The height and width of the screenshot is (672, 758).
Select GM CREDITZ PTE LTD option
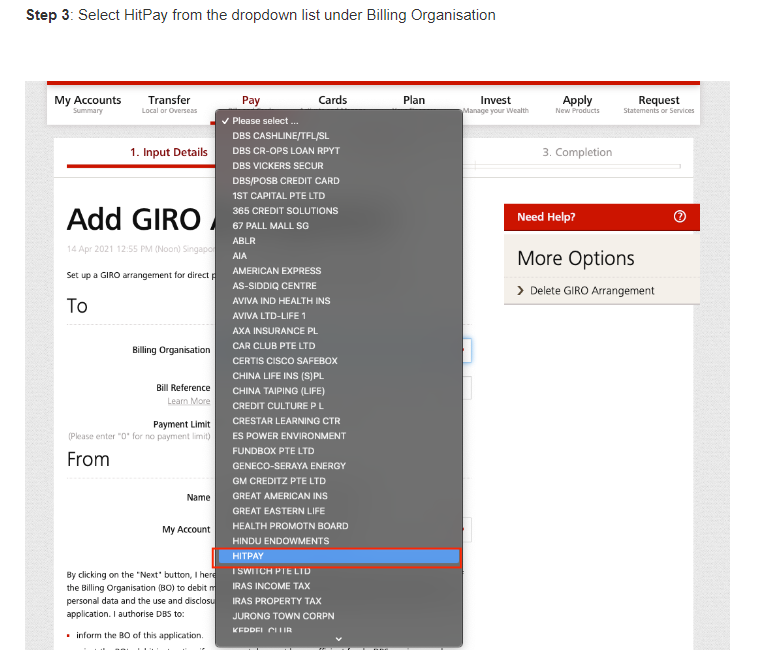click(x=339, y=481)
